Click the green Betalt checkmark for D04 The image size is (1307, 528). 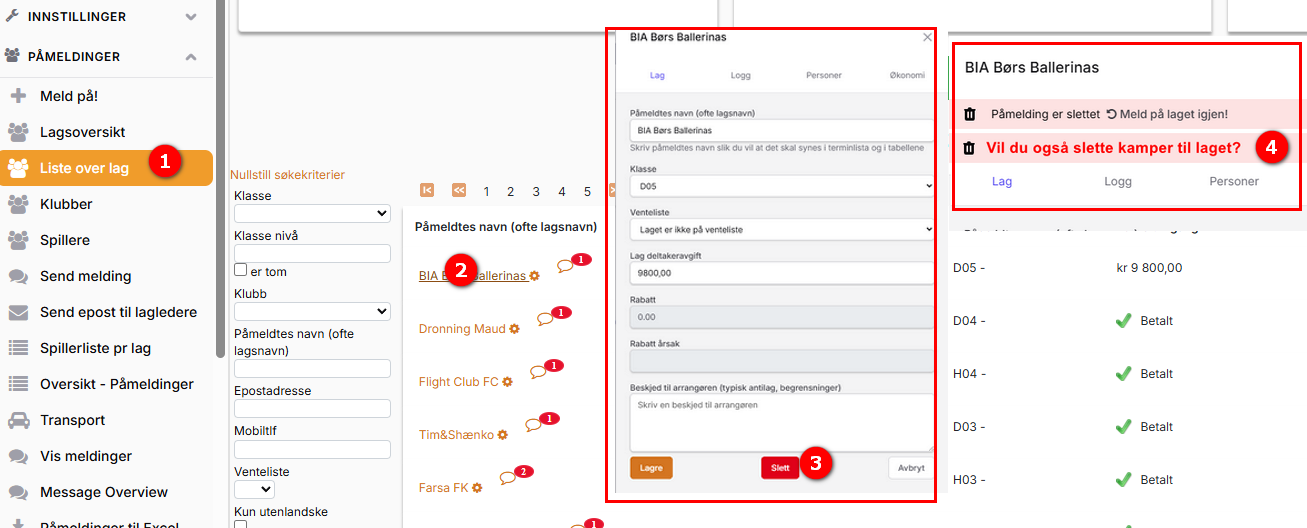click(x=1123, y=321)
